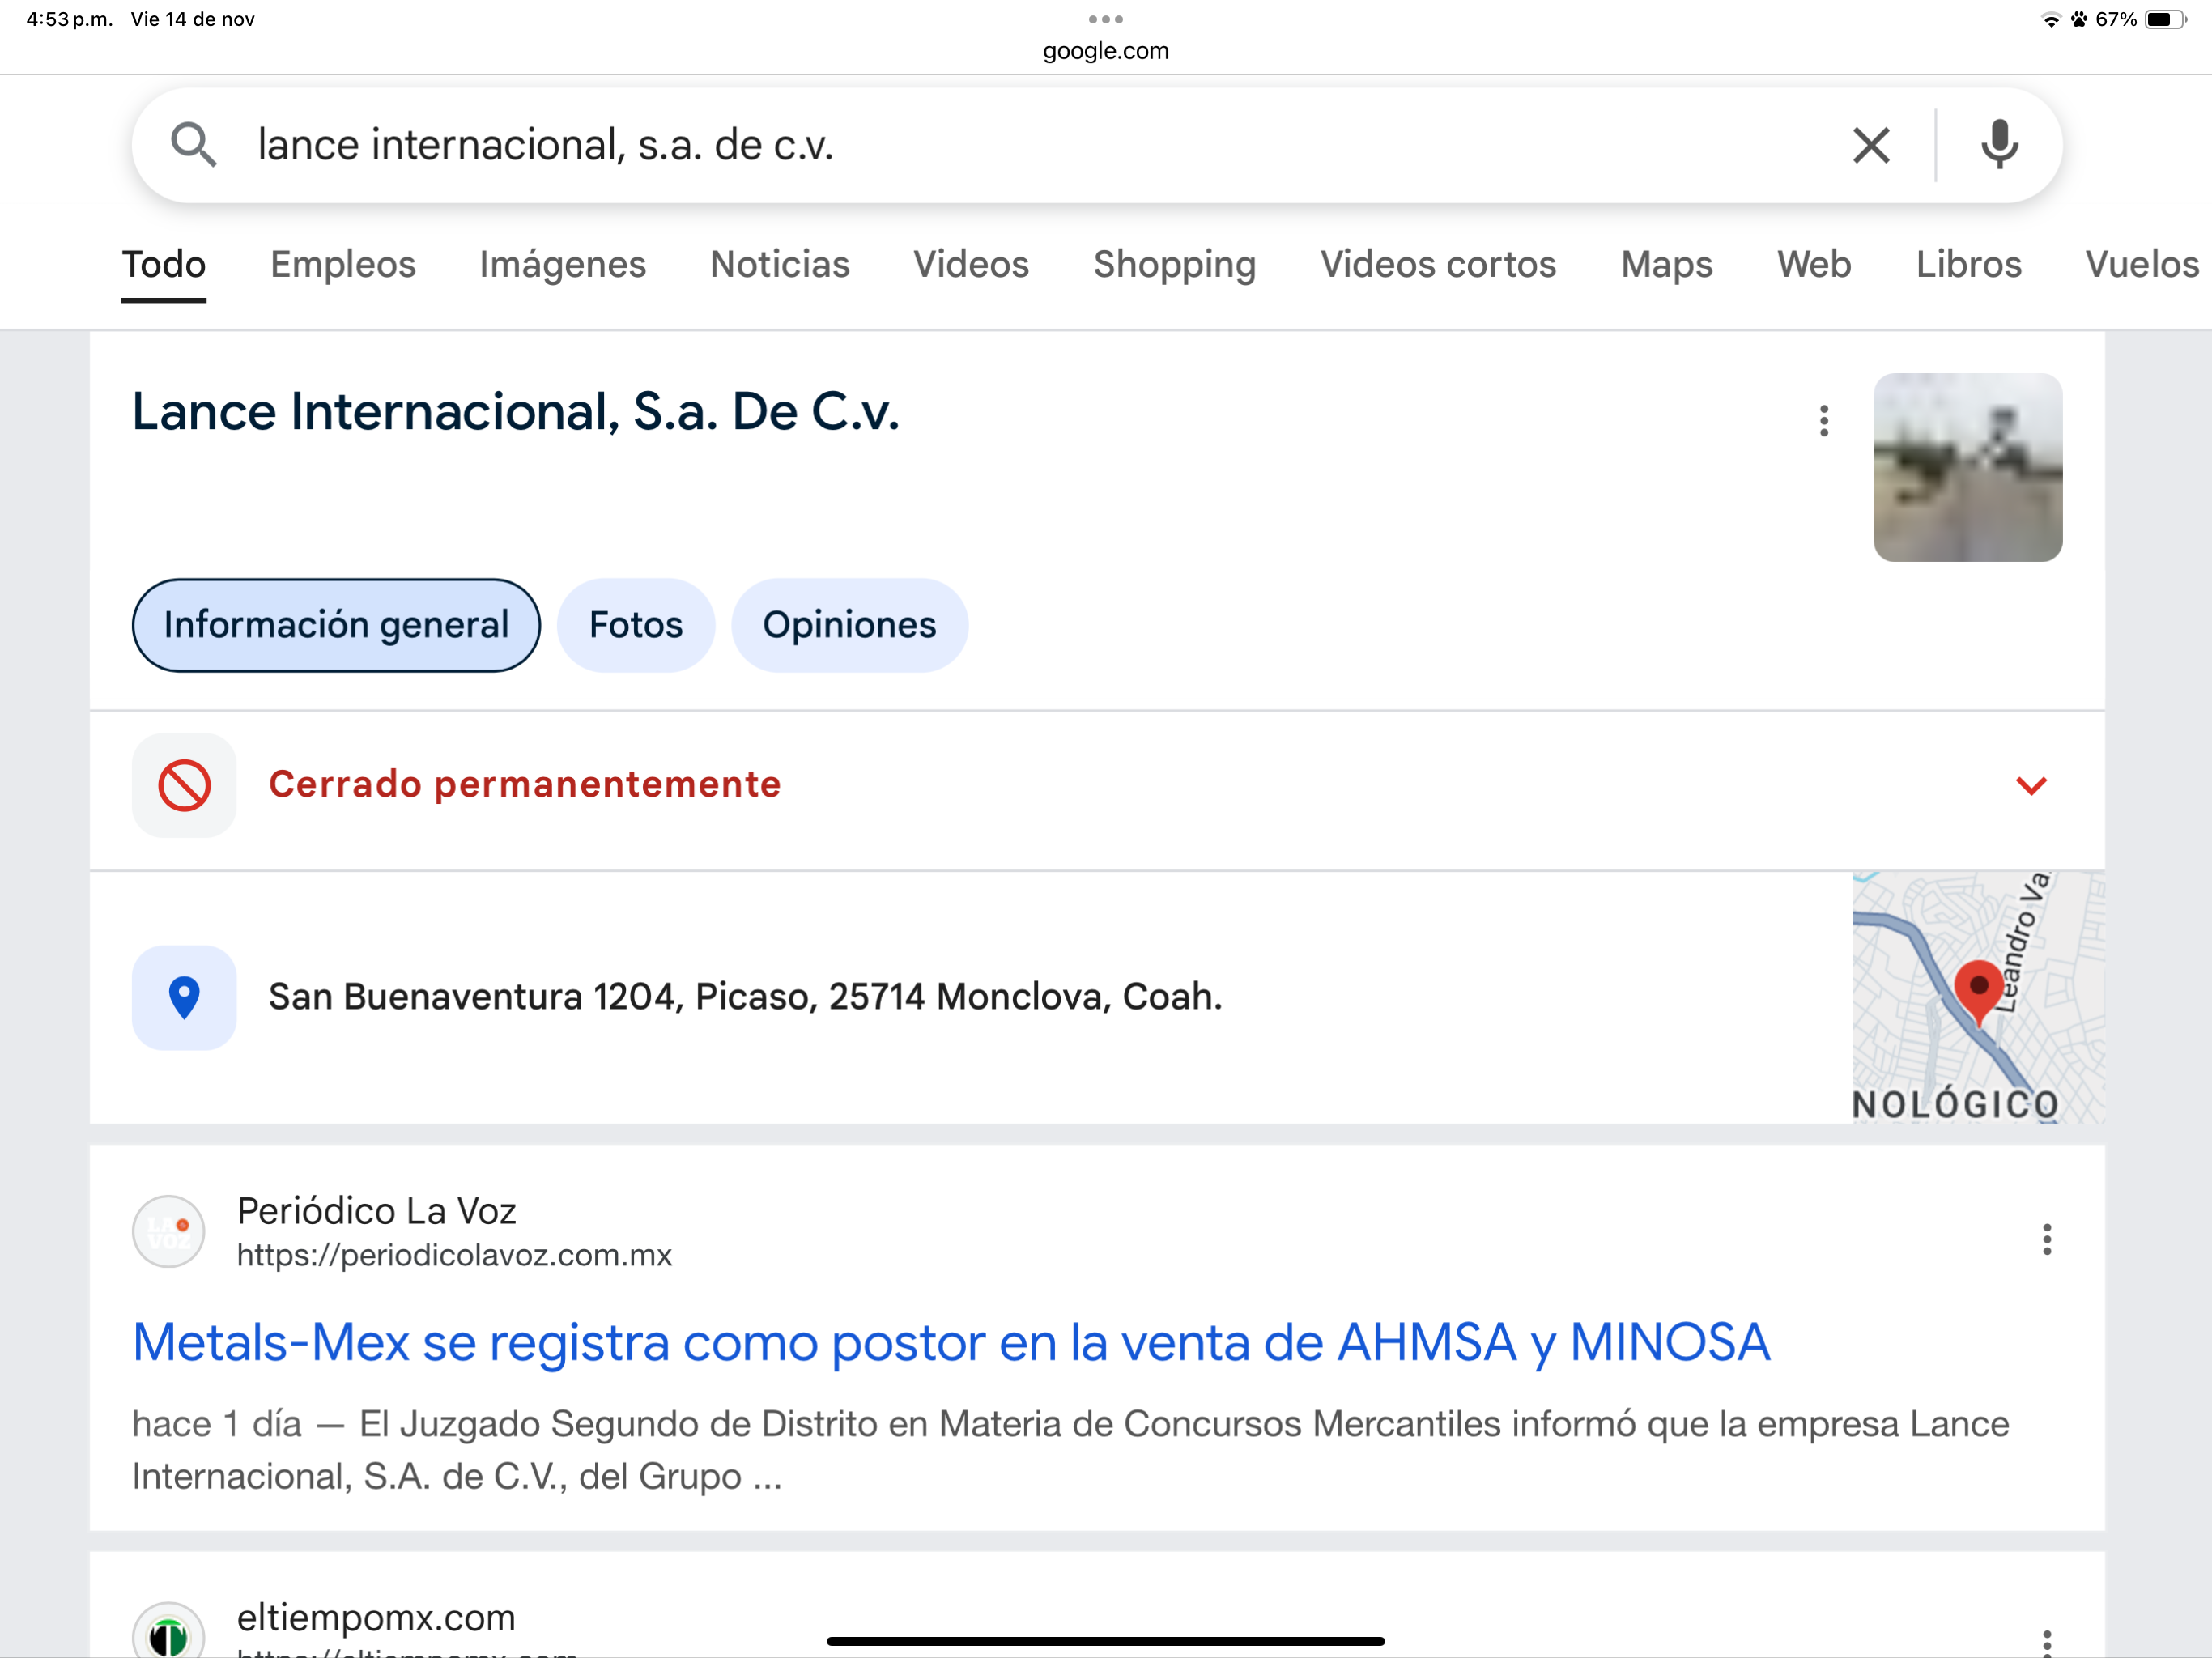2212x1658 pixels.
Task: Open Metals-Mex AHMSA y MINOSA article link
Action: 950,1342
